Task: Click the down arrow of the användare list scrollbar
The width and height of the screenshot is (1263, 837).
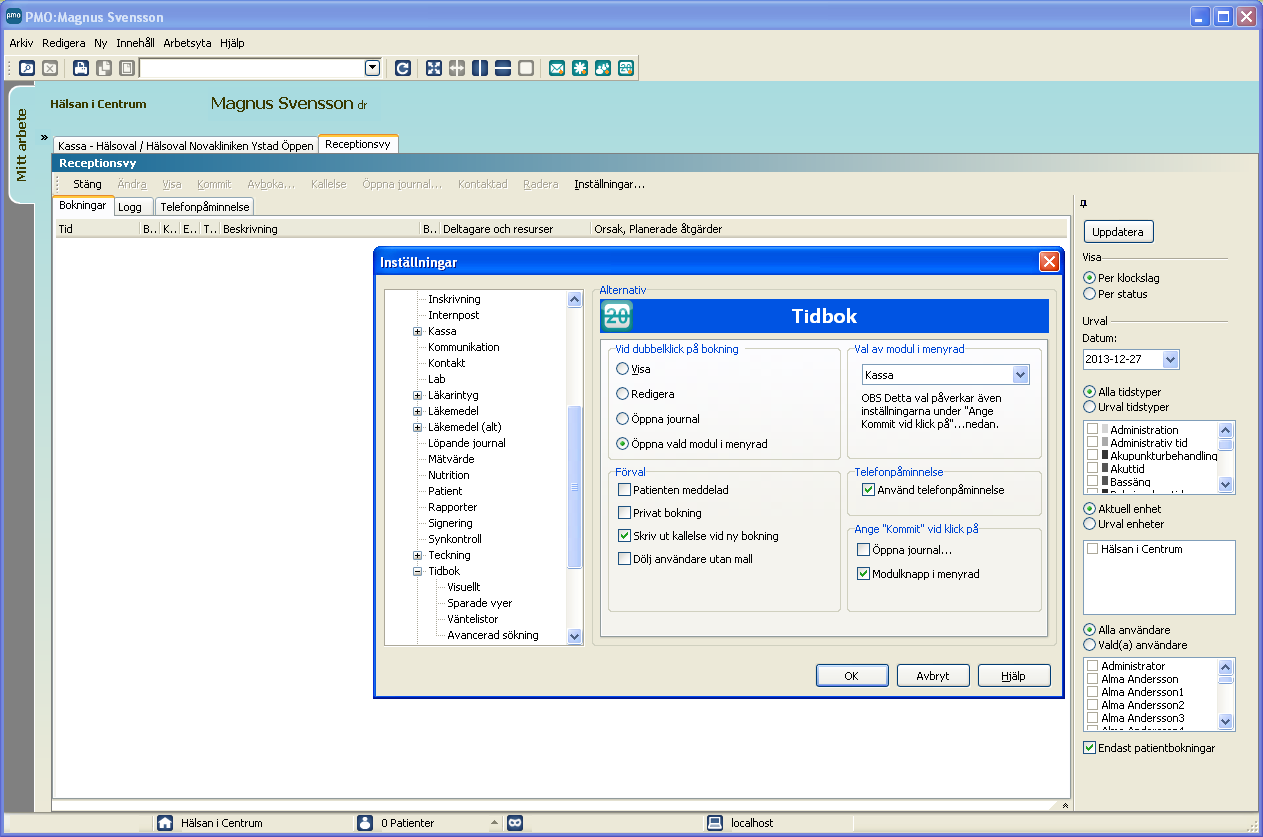Action: (1225, 720)
